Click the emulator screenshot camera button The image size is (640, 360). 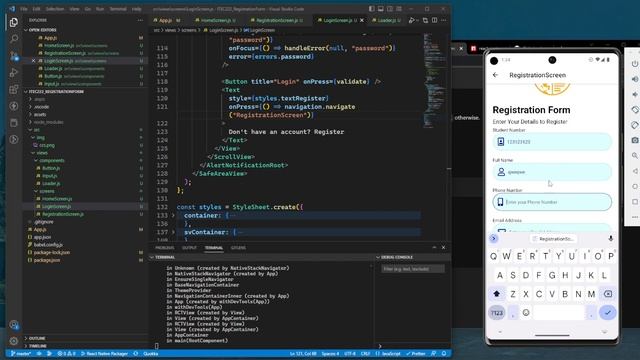(635, 140)
